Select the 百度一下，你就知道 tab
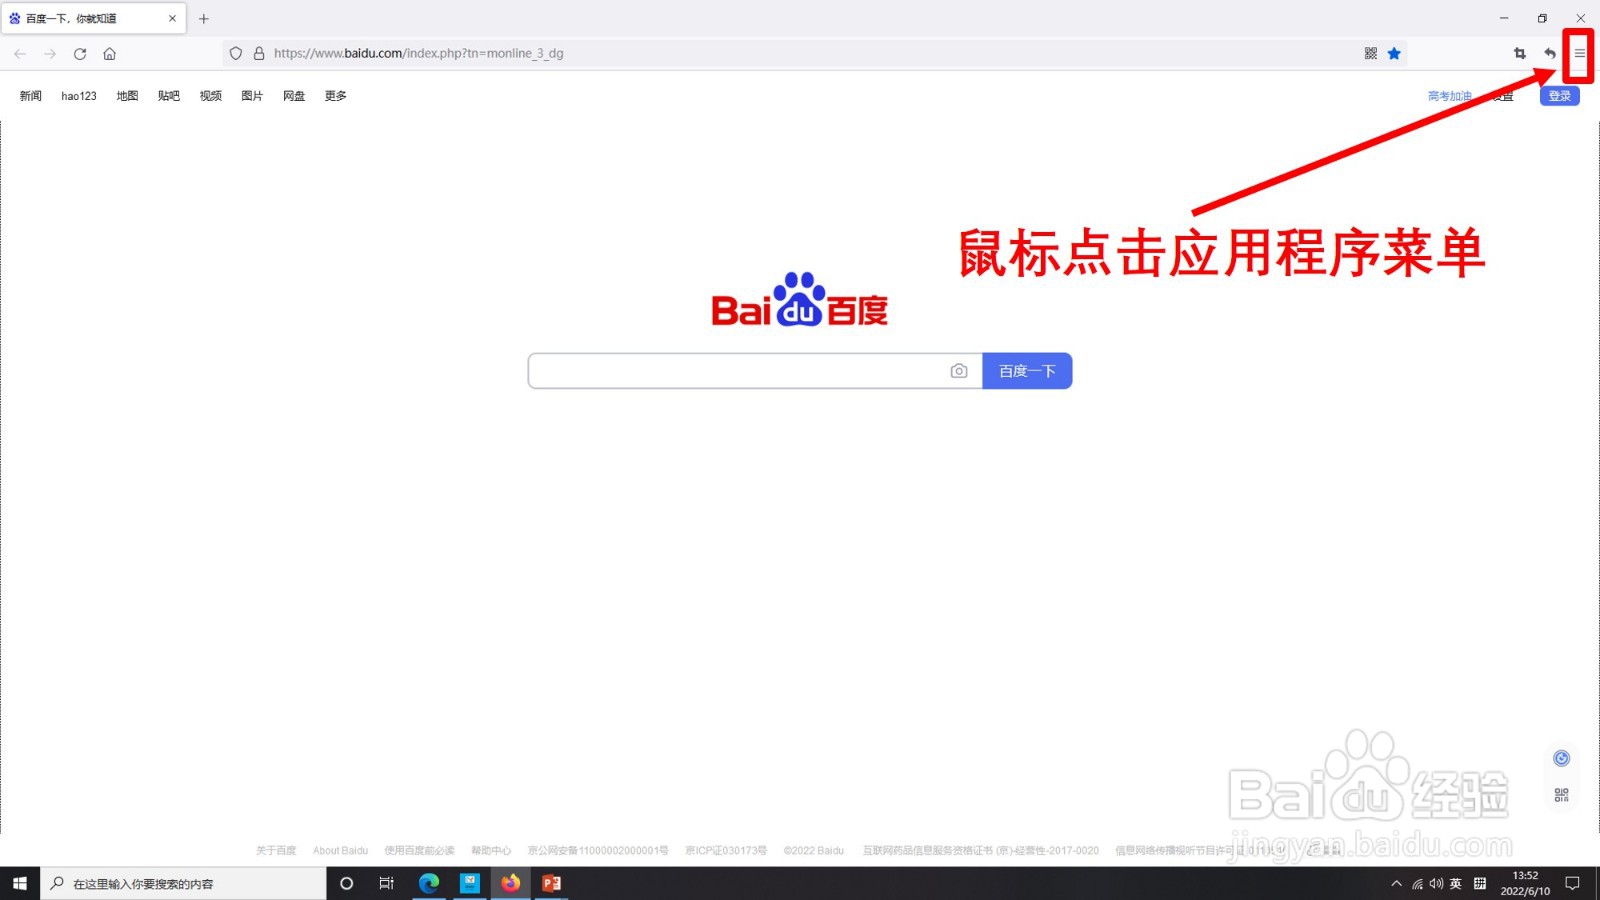1600x900 pixels. 94,18
